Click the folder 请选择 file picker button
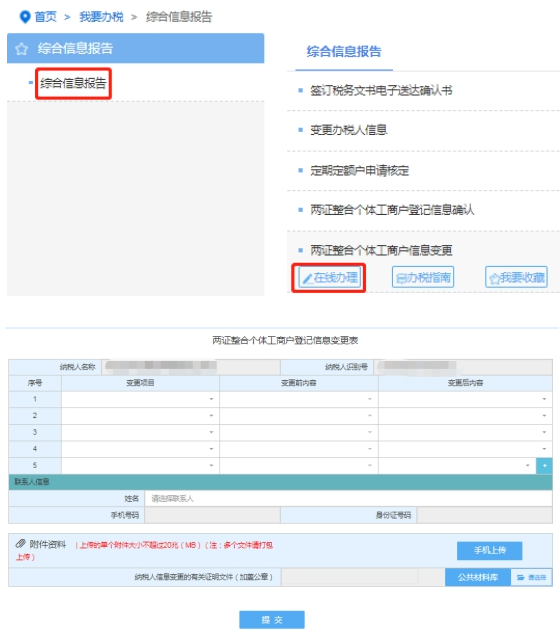The image size is (560, 637). (x=531, y=577)
